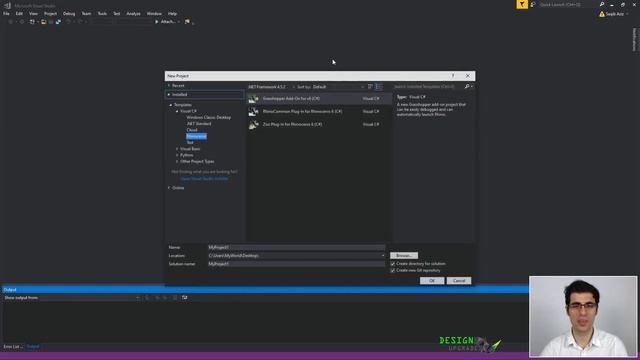Click the New Project toolbar icon

[32, 22]
